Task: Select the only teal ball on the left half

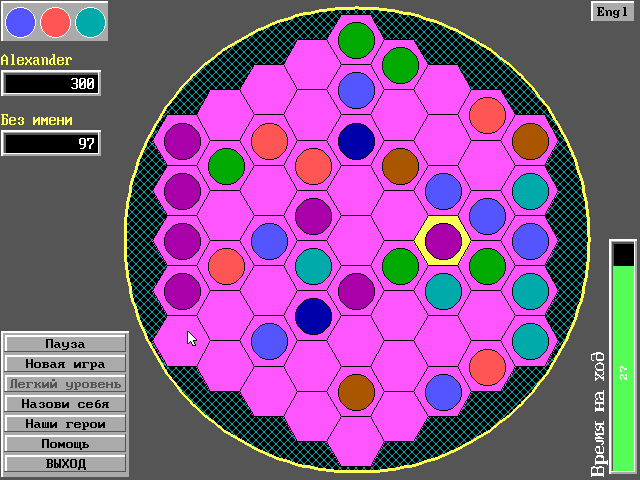Action: [313, 266]
